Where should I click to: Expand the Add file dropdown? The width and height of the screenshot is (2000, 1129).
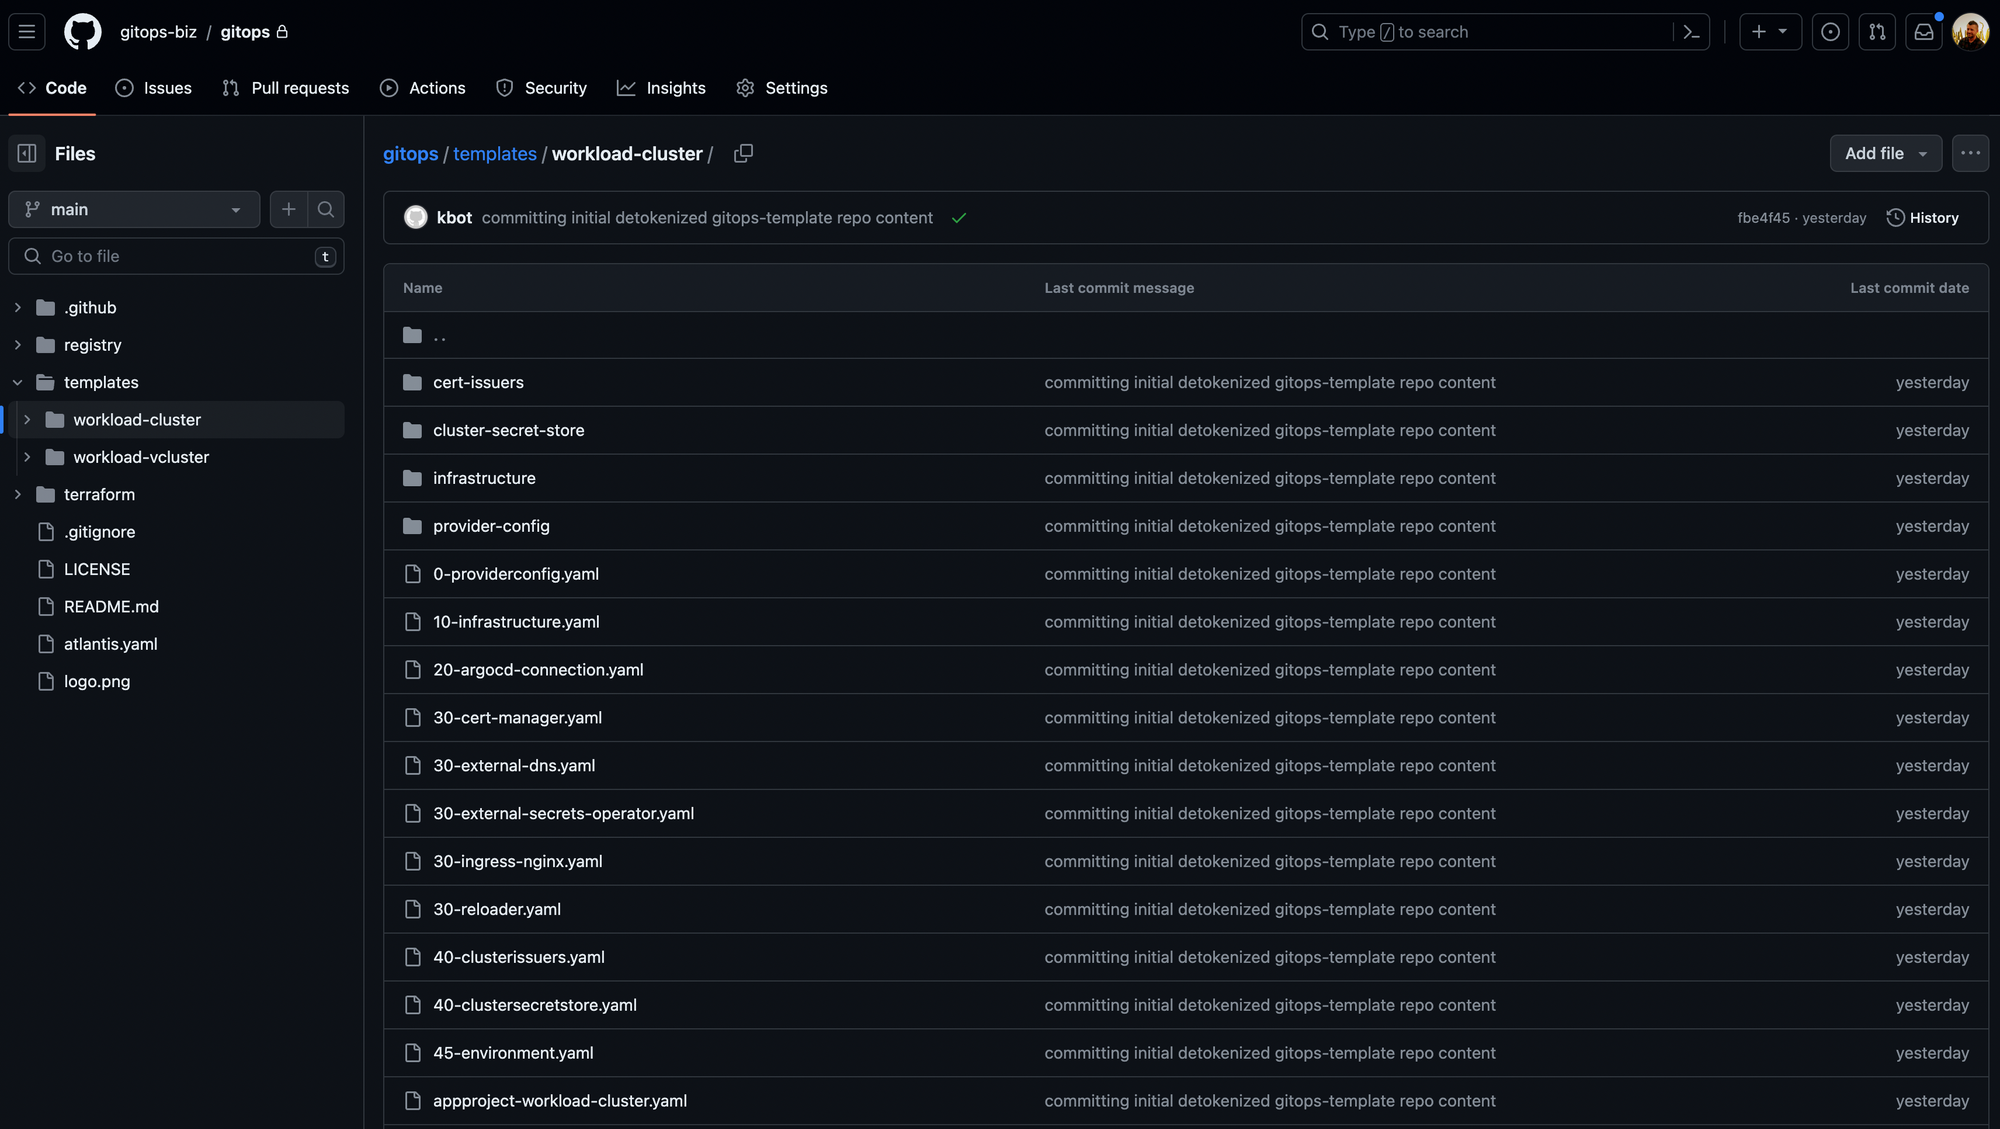(1886, 154)
